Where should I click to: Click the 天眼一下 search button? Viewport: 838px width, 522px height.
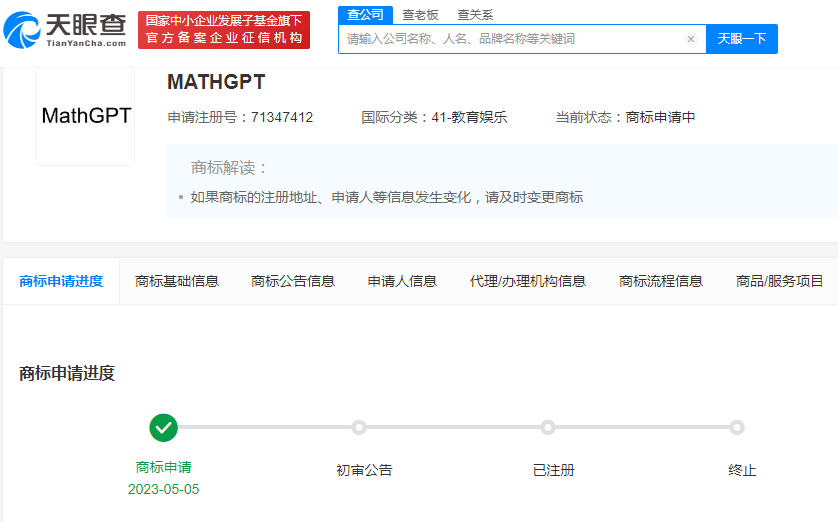click(x=742, y=39)
